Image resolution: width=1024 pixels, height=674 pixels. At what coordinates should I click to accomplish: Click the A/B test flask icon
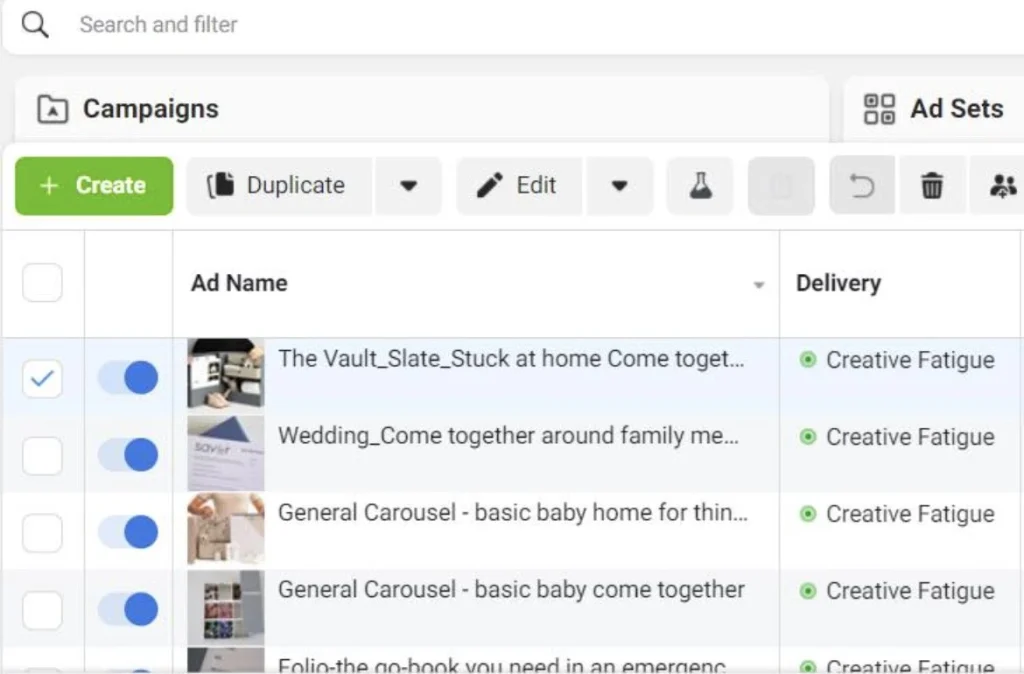700,186
